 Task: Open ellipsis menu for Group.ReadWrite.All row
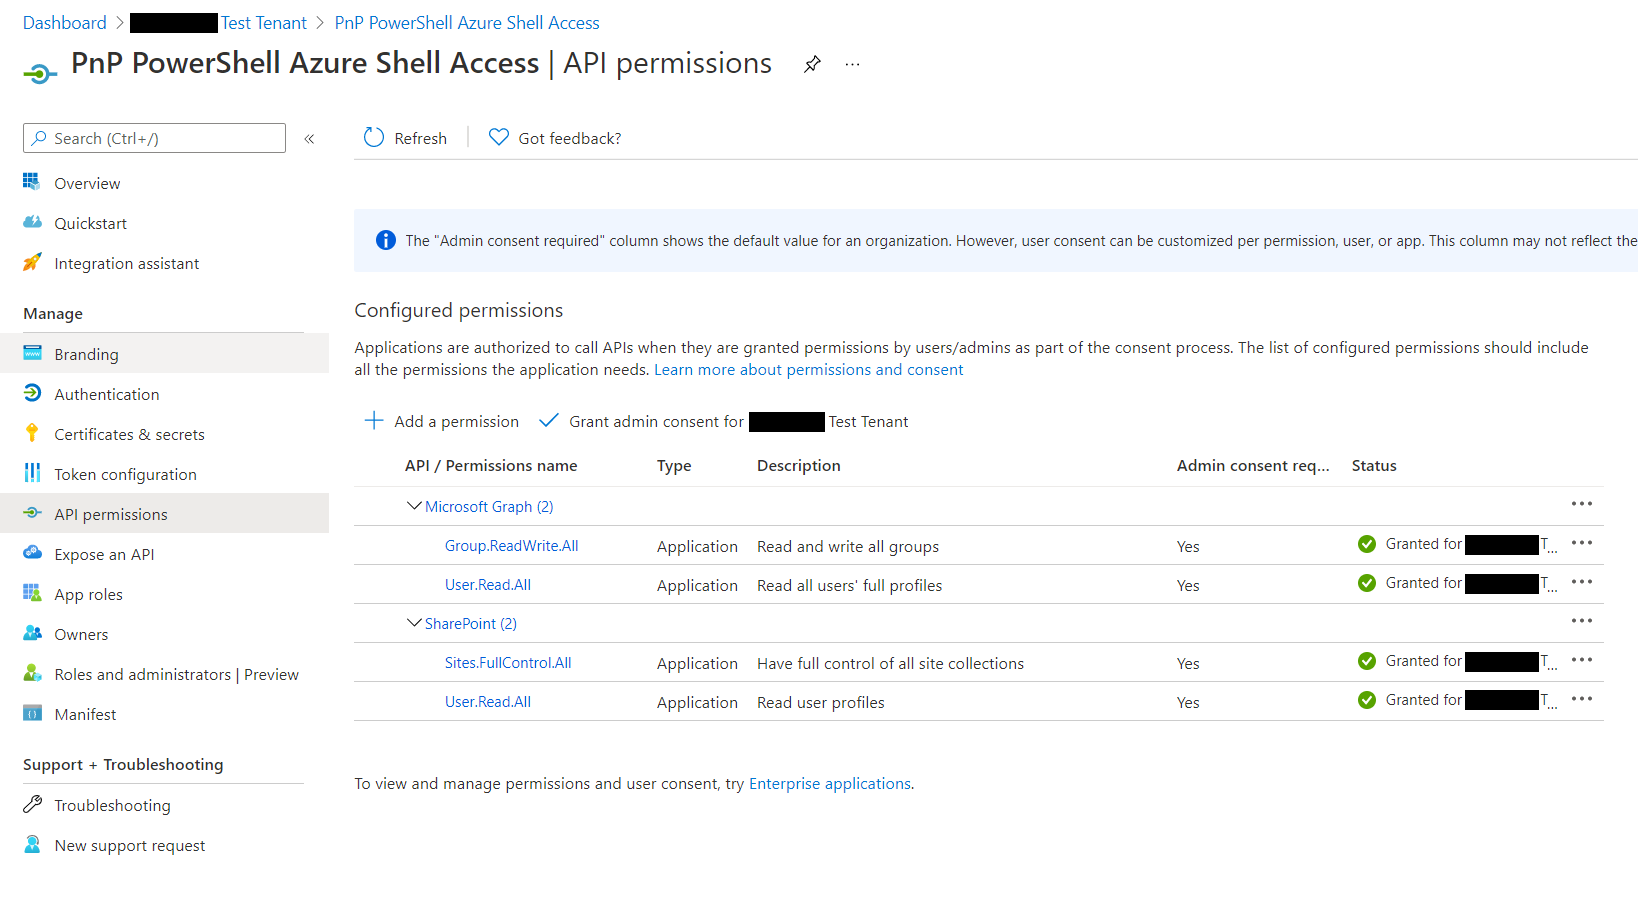[1581, 543]
